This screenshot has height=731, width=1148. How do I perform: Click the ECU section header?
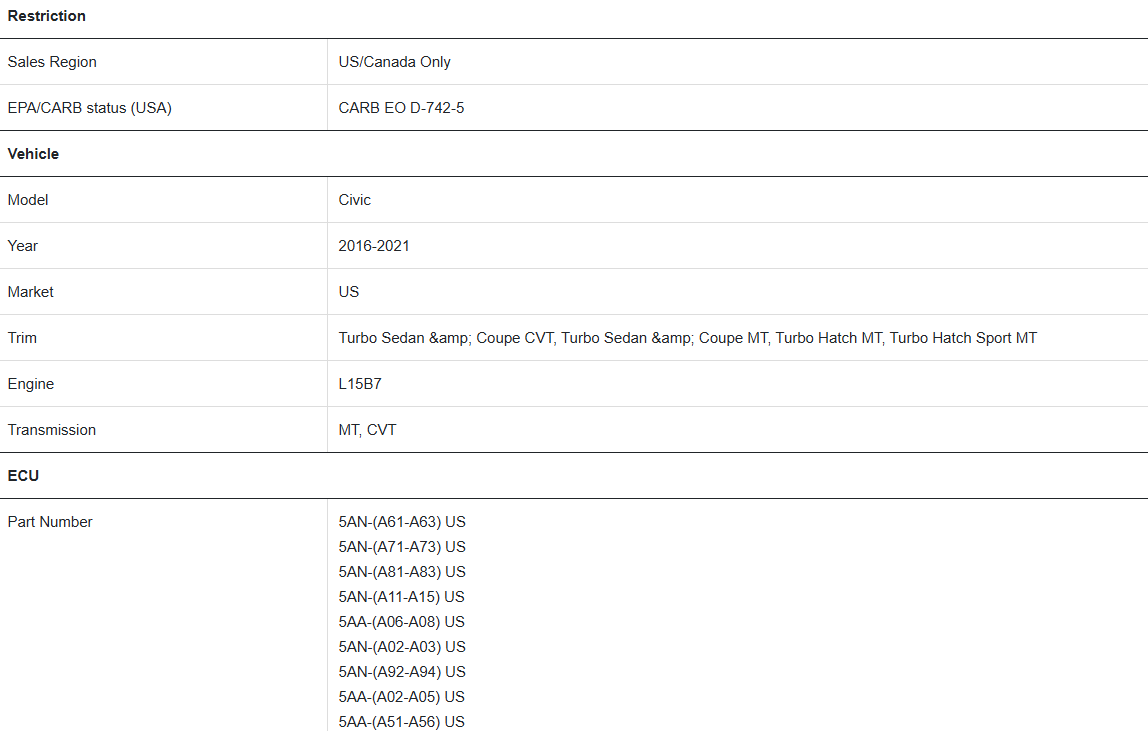pyautogui.click(x=23, y=476)
